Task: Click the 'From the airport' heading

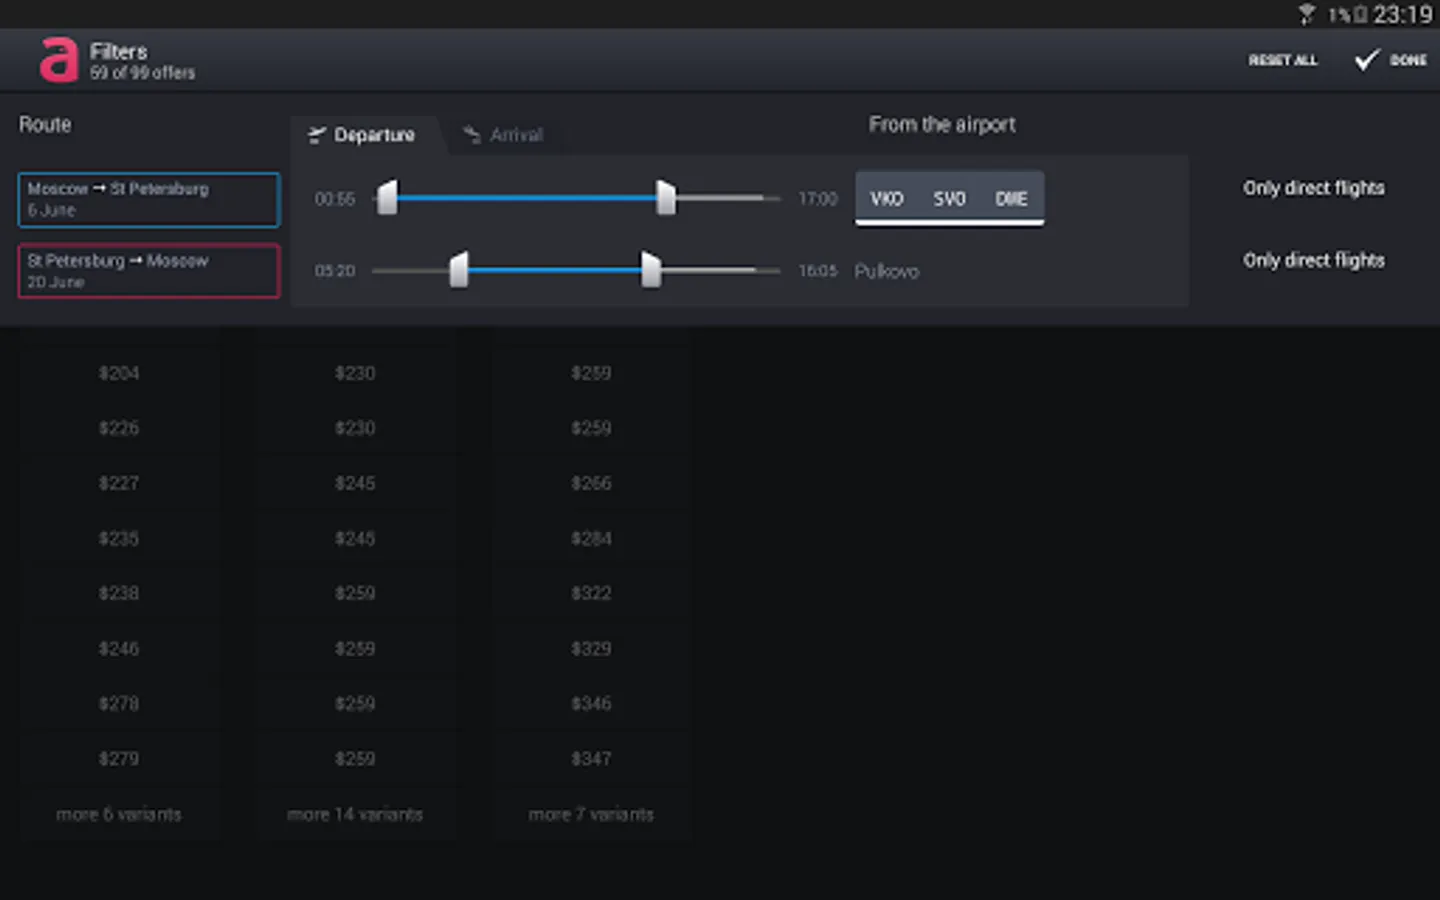Action: tap(942, 125)
